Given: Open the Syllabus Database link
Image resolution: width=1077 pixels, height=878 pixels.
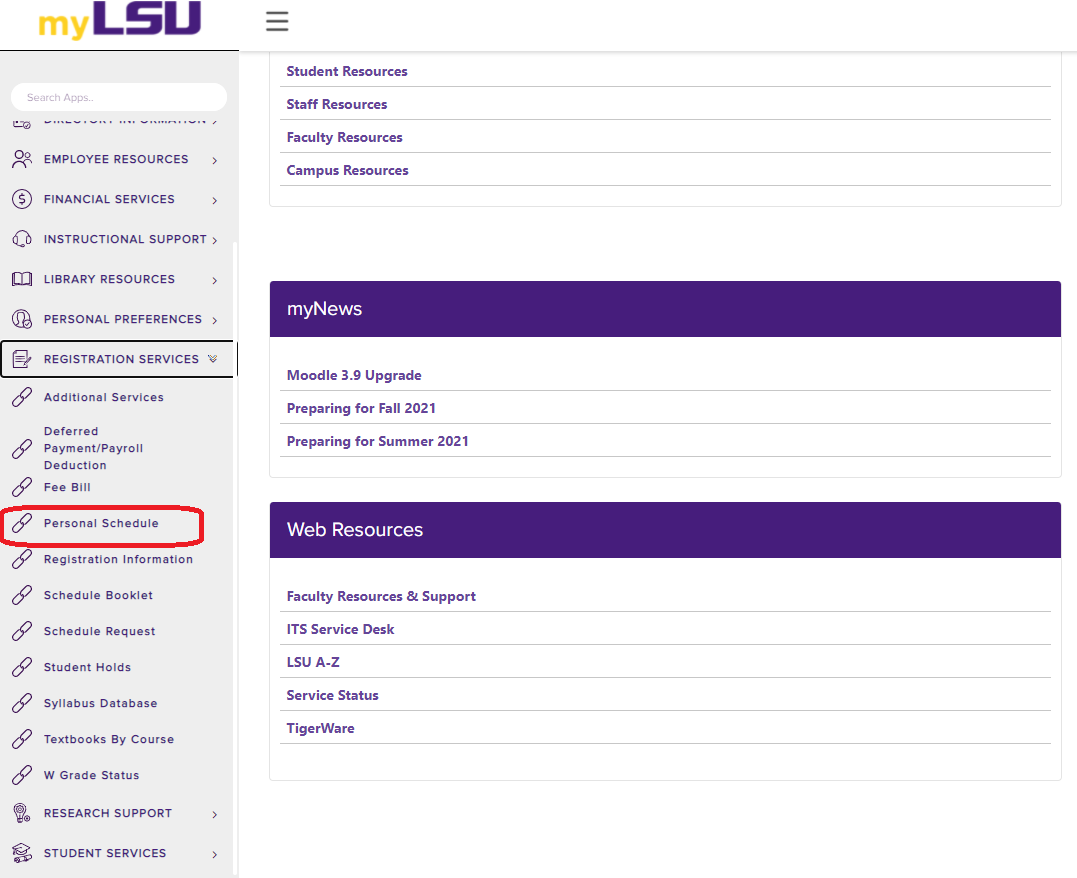Looking at the screenshot, I should click(x=100, y=703).
